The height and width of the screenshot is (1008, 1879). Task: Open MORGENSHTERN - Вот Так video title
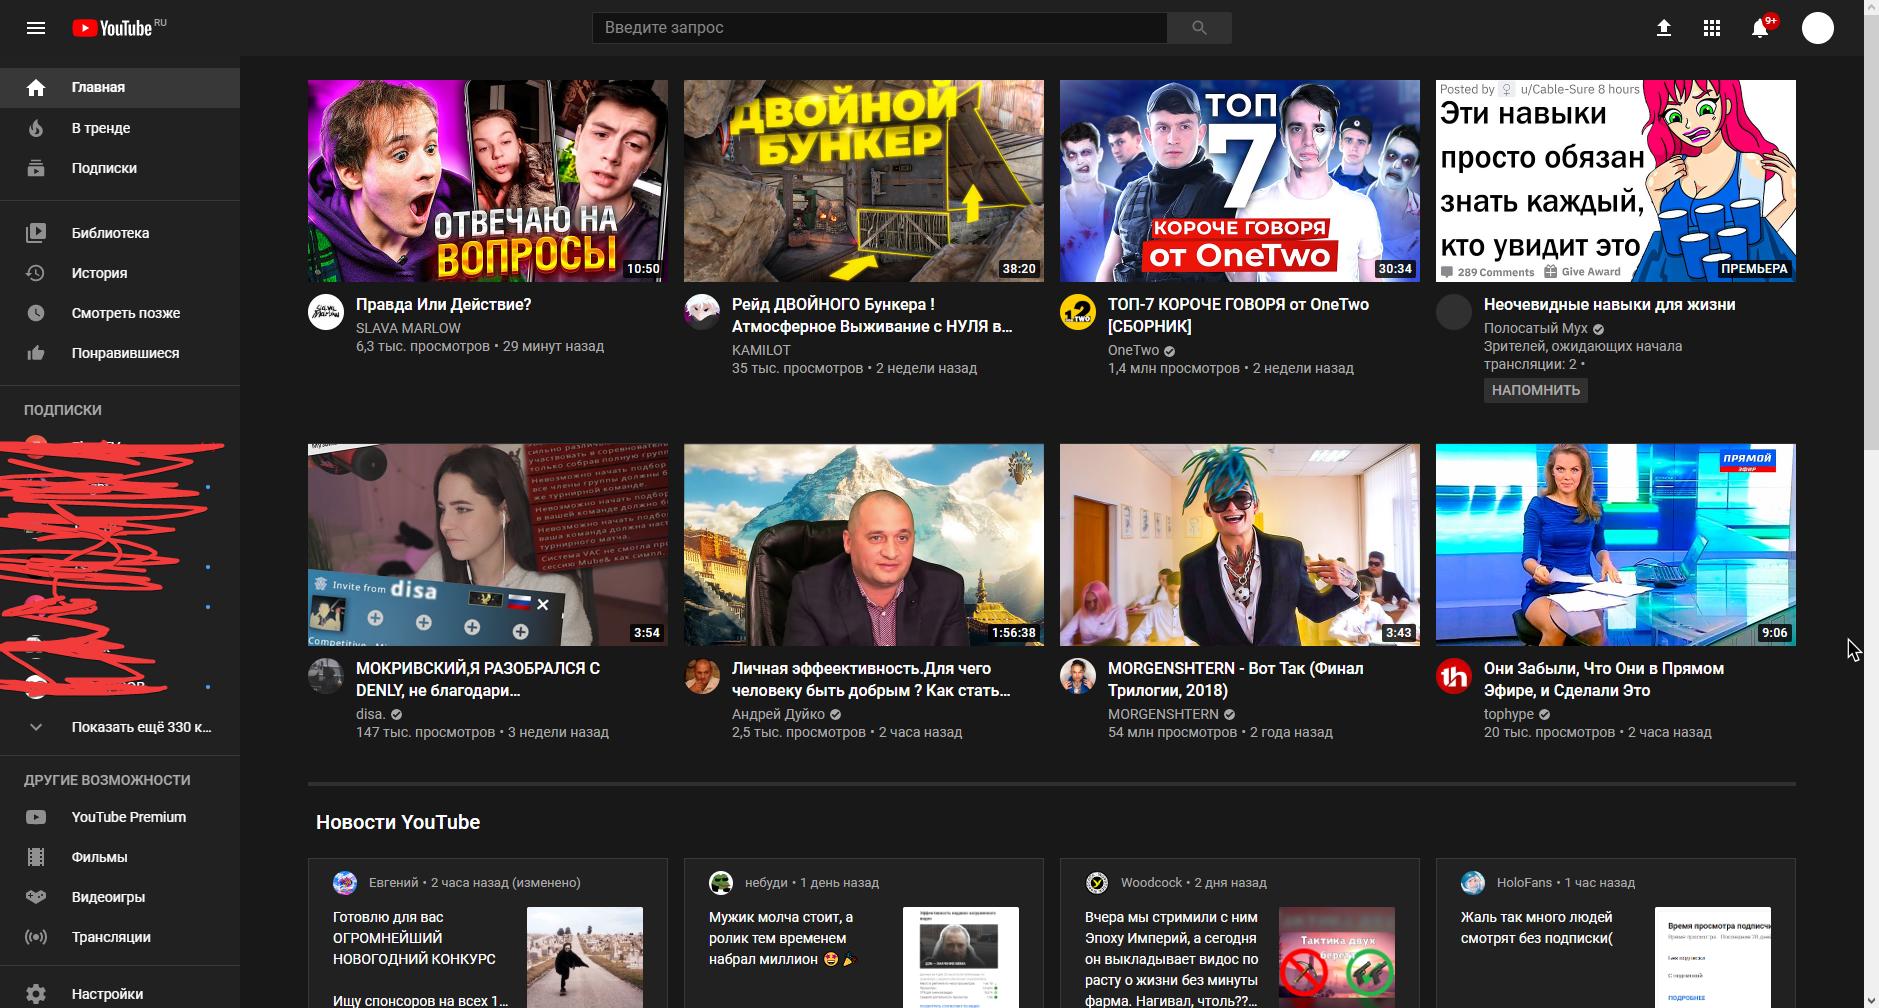[1235, 679]
